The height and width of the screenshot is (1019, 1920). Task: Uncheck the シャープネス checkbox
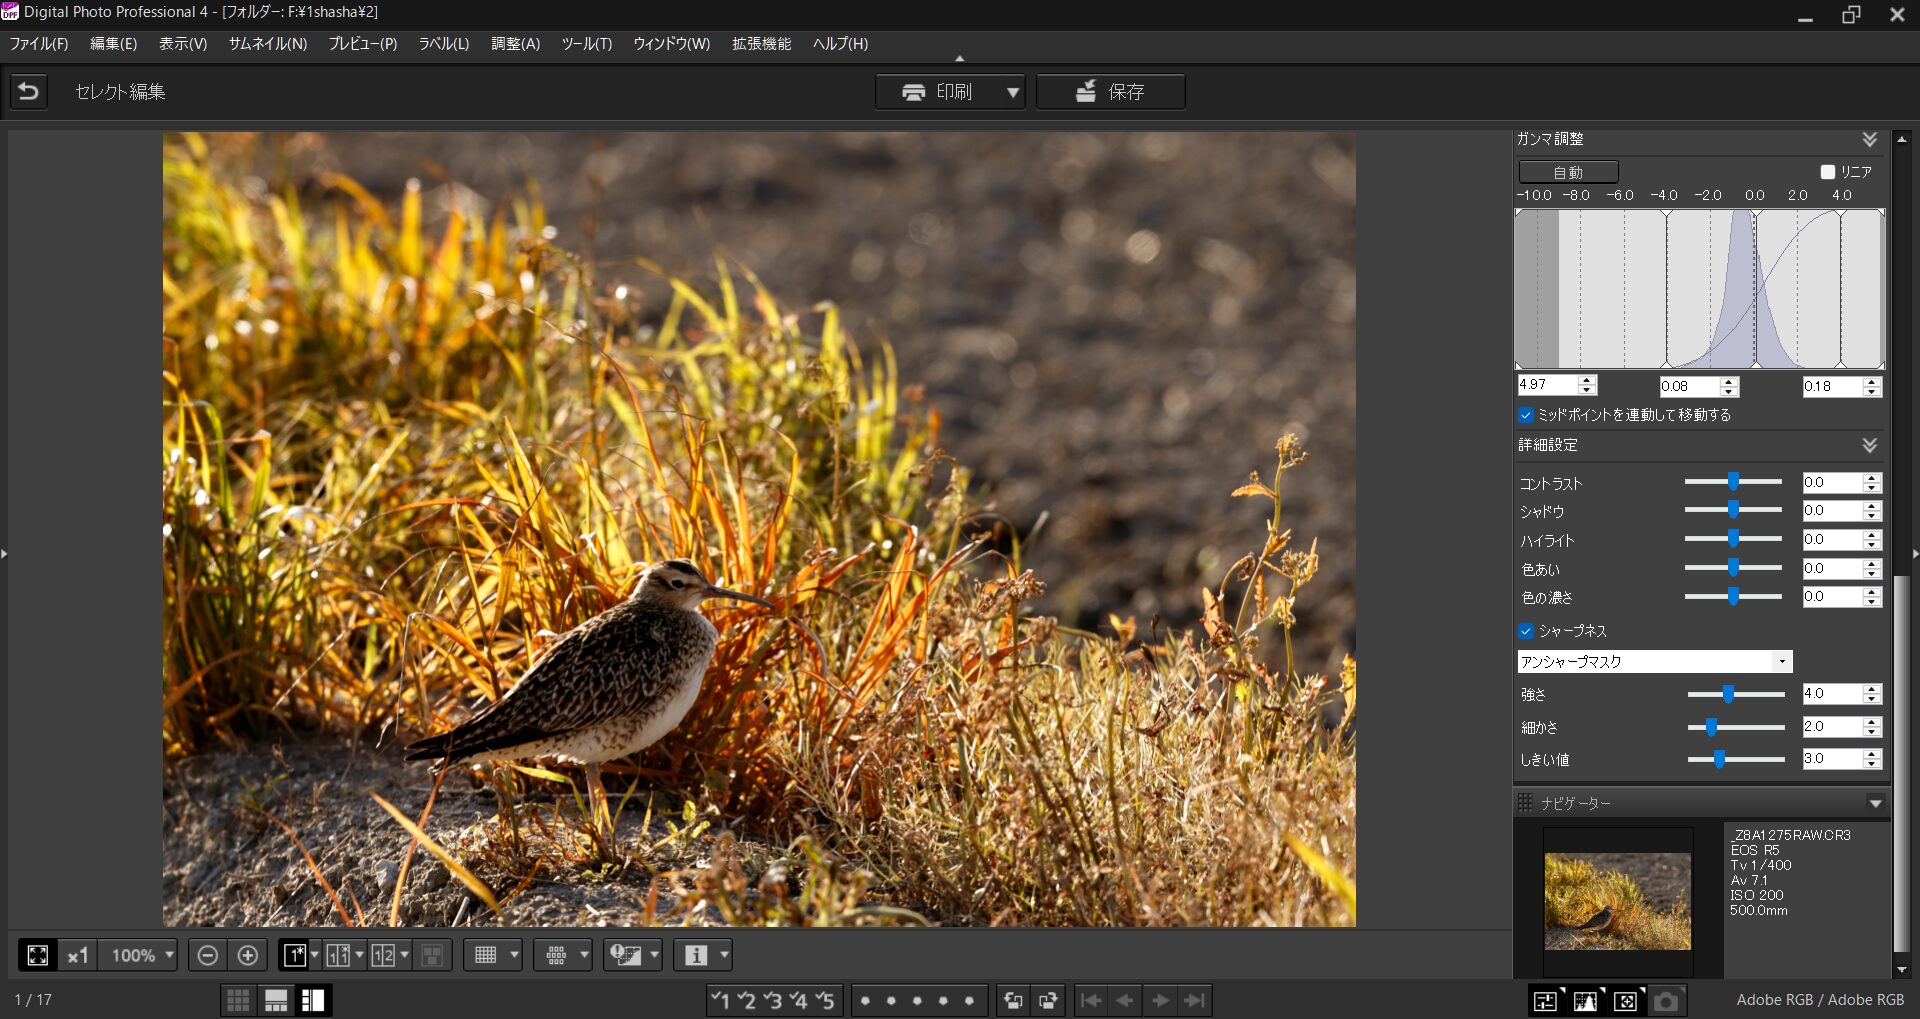[1526, 631]
